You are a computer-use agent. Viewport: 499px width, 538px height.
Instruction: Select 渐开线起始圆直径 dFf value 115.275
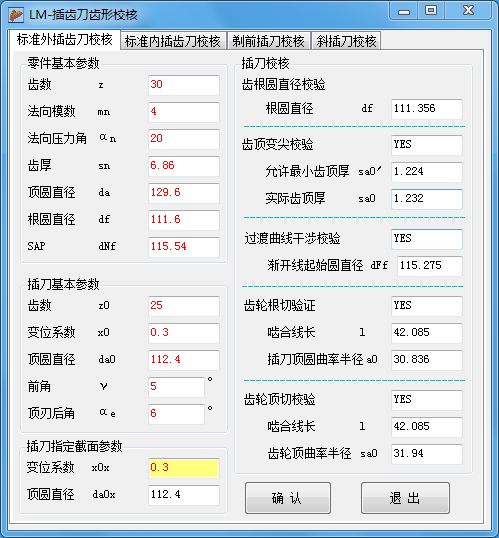tap(430, 266)
